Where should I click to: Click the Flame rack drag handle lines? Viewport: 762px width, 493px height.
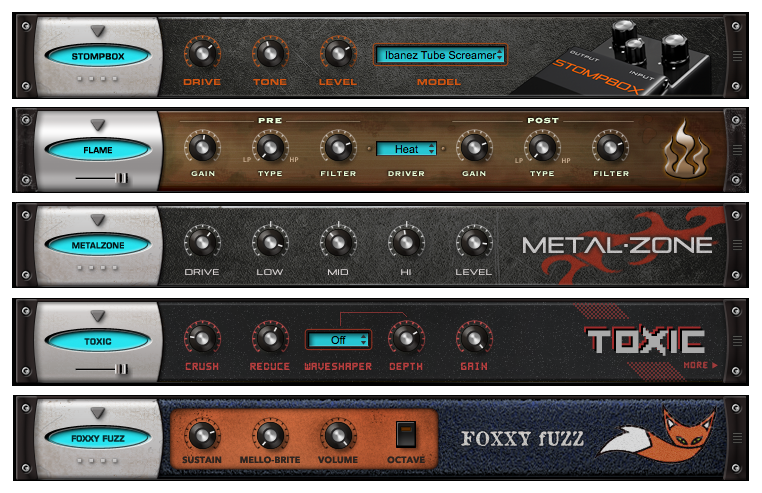pyautogui.click(x=737, y=150)
